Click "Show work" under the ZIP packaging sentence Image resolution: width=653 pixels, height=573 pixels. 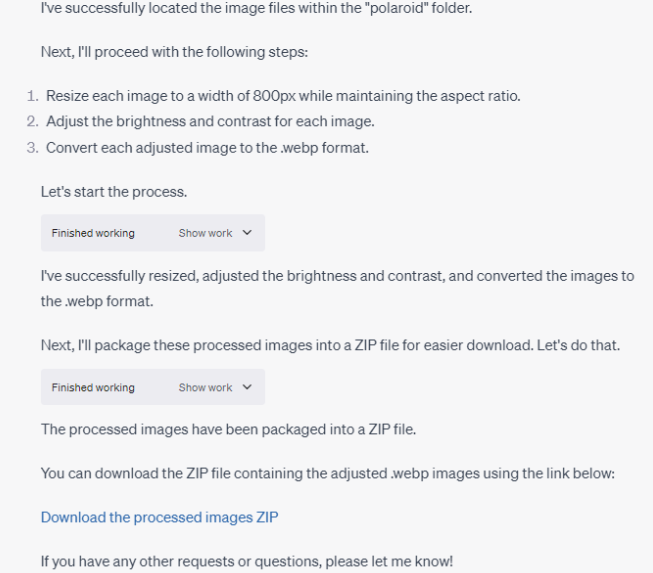point(205,387)
